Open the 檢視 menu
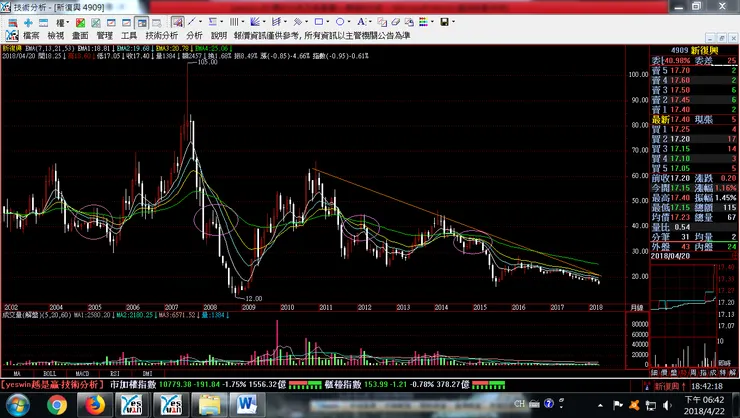740x418 pixels. coord(56,35)
